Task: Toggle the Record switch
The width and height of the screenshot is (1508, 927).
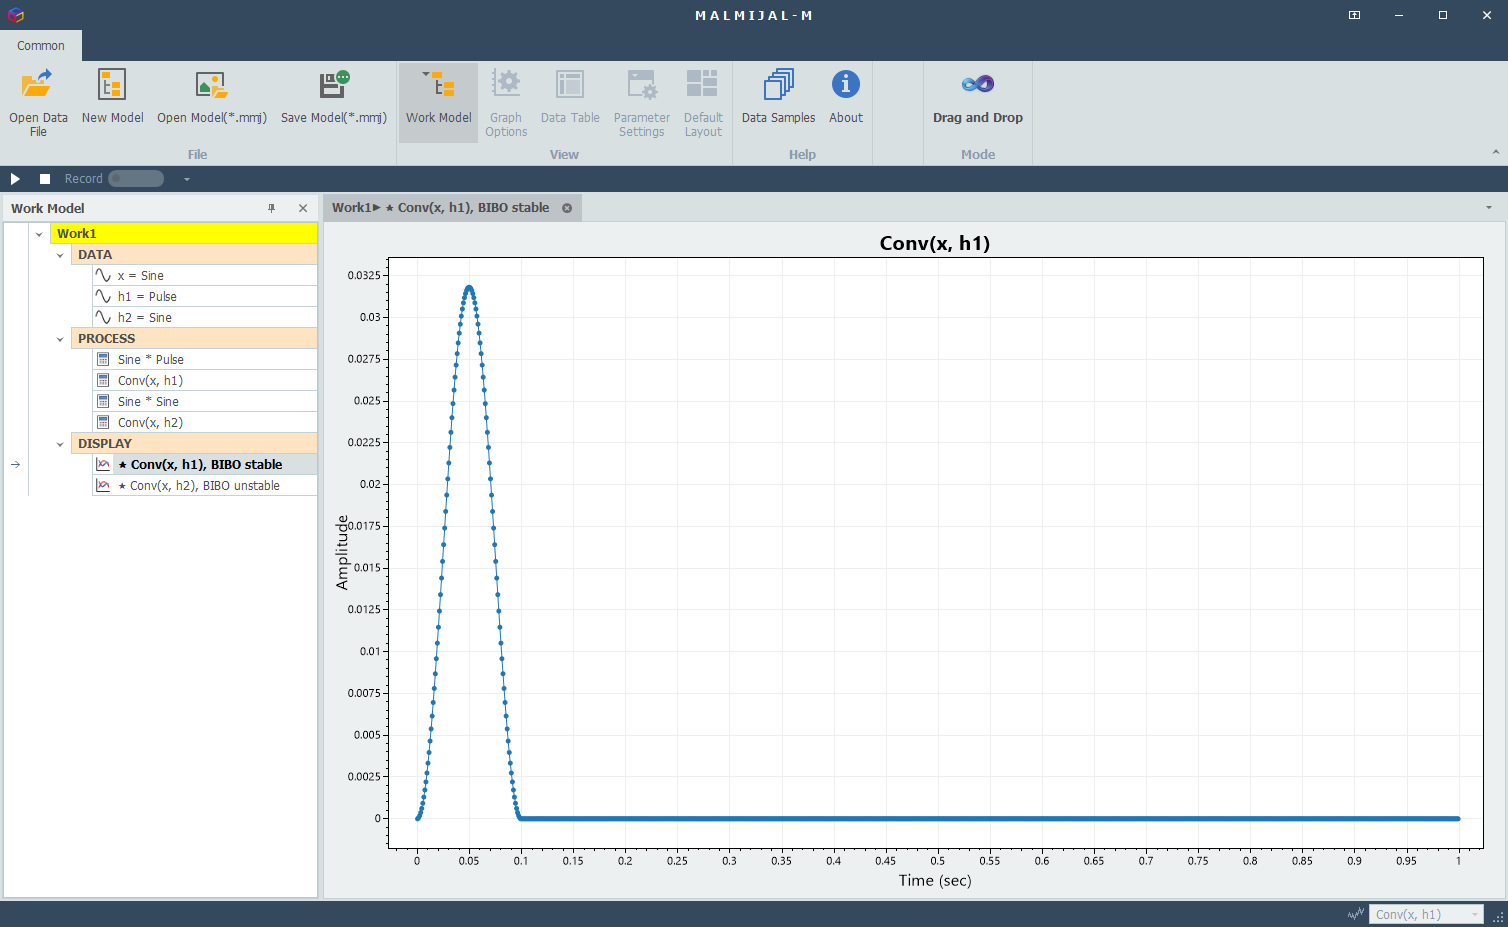Action: point(136,179)
